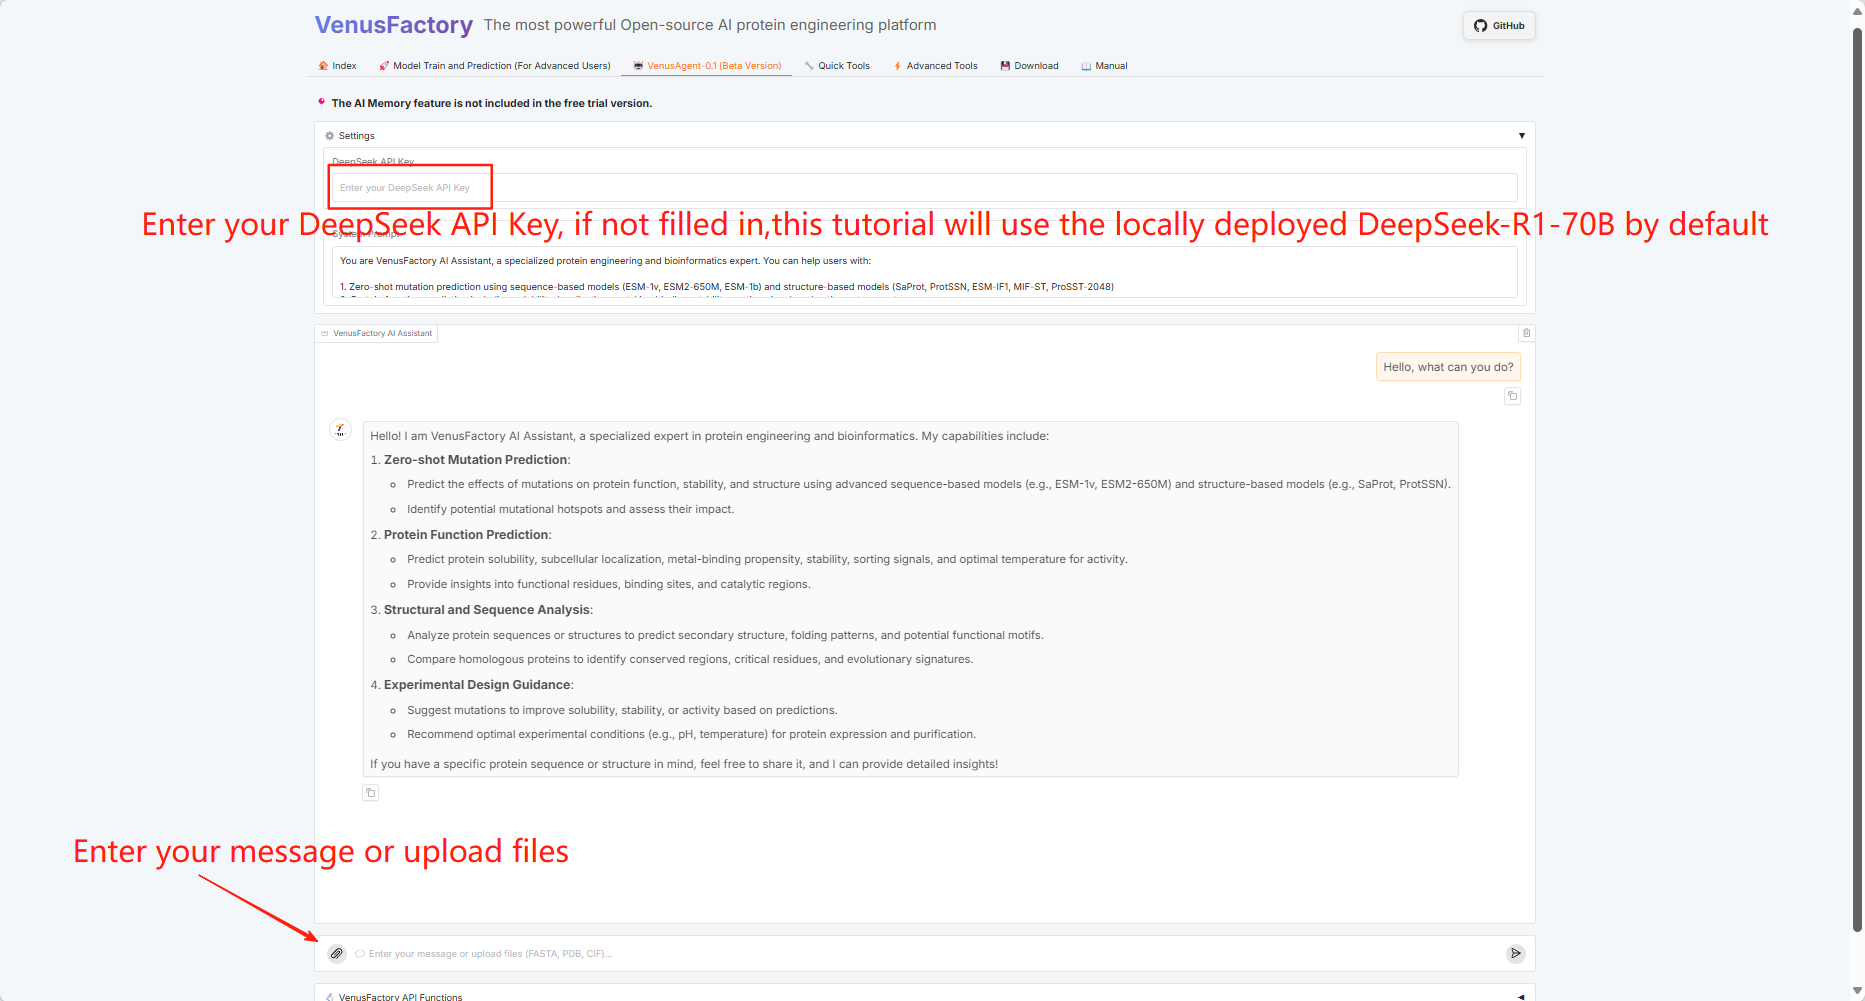Click the VenusFactory assistant avatar icon
1865x1001 pixels.
(340, 430)
